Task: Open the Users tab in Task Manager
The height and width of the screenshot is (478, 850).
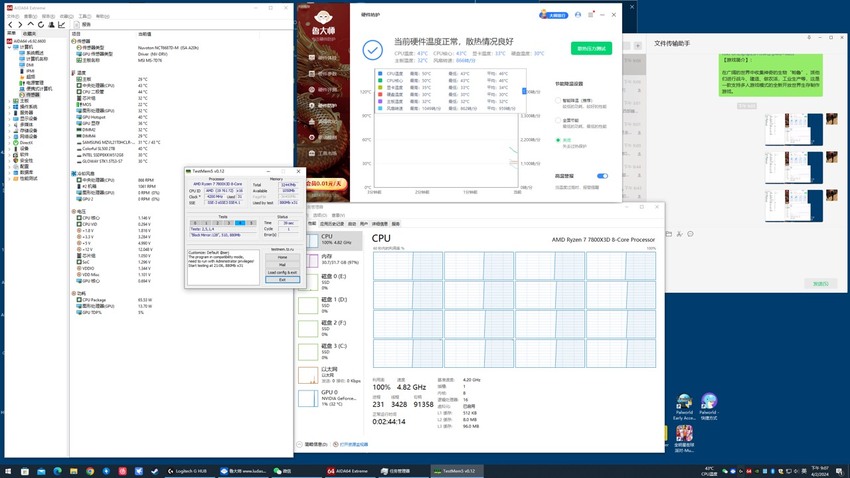Action: pyautogui.click(x=364, y=224)
